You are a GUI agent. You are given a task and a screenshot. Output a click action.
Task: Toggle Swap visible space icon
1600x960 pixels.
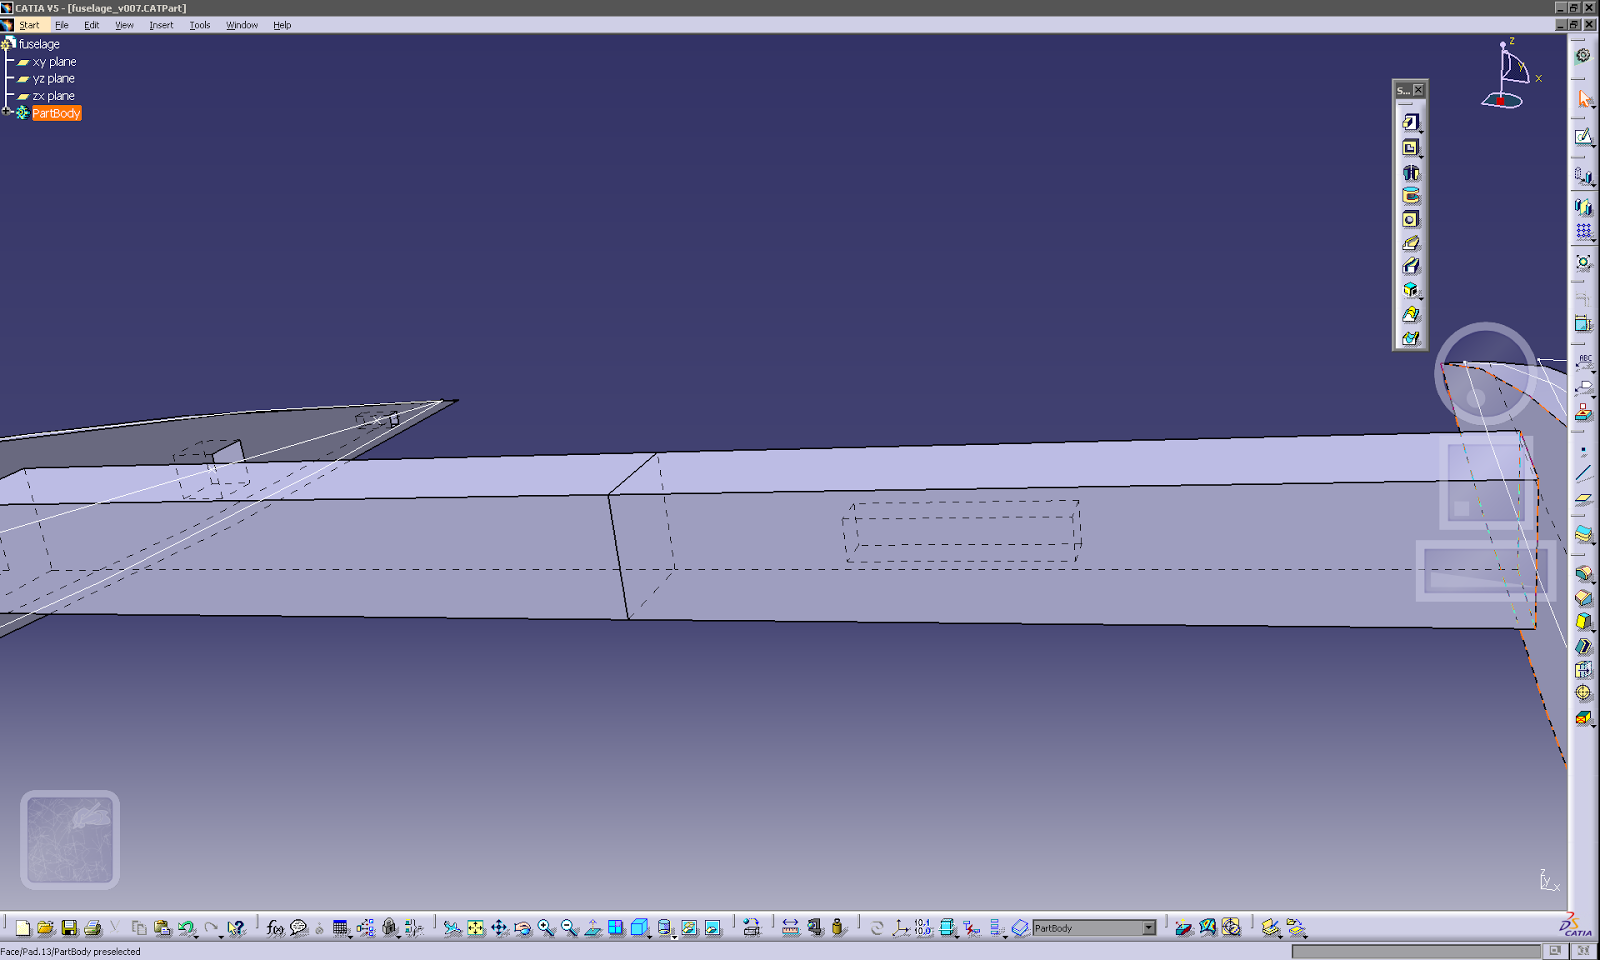tap(712, 928)
